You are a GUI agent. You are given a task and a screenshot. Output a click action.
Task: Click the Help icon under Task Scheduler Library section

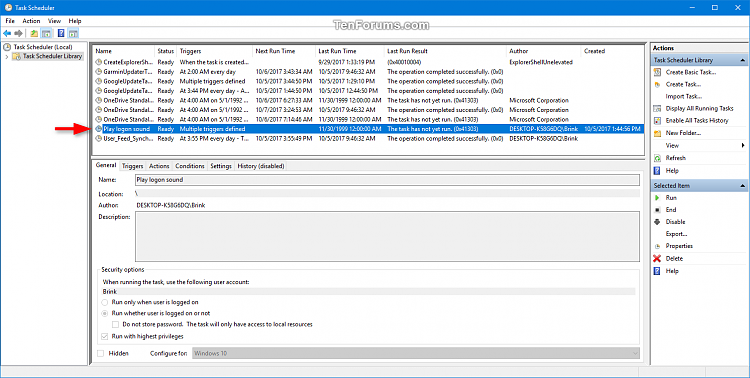coord(657,170)
